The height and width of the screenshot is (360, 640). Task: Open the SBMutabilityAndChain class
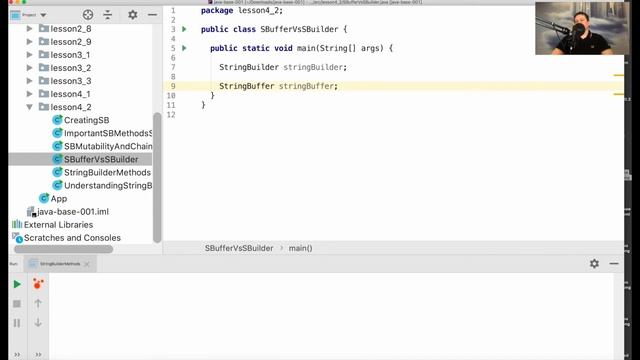108,146
